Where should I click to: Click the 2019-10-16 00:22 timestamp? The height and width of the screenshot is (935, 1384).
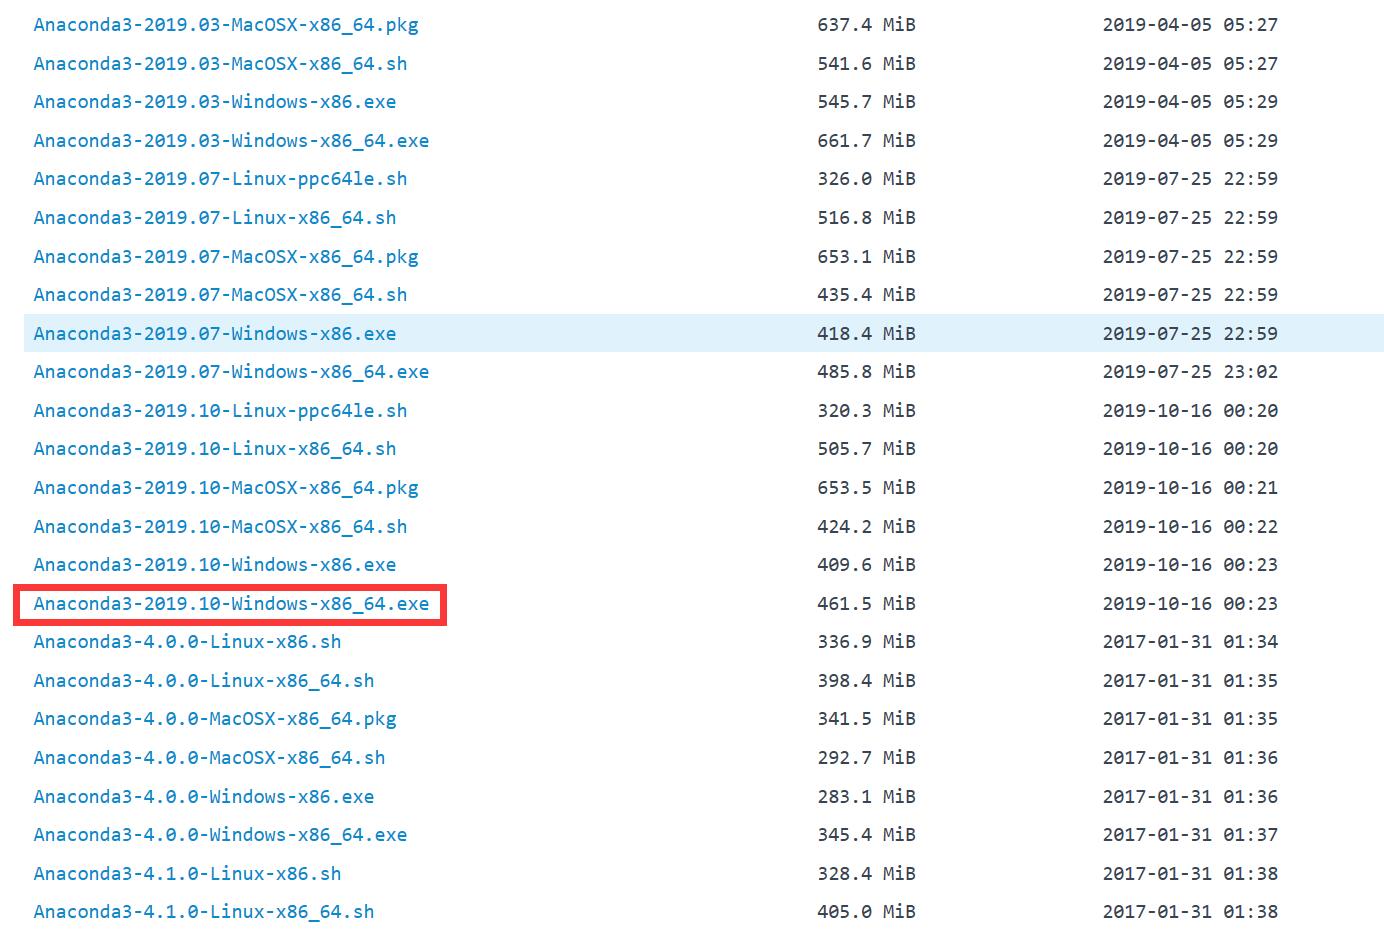(1190, 526)
